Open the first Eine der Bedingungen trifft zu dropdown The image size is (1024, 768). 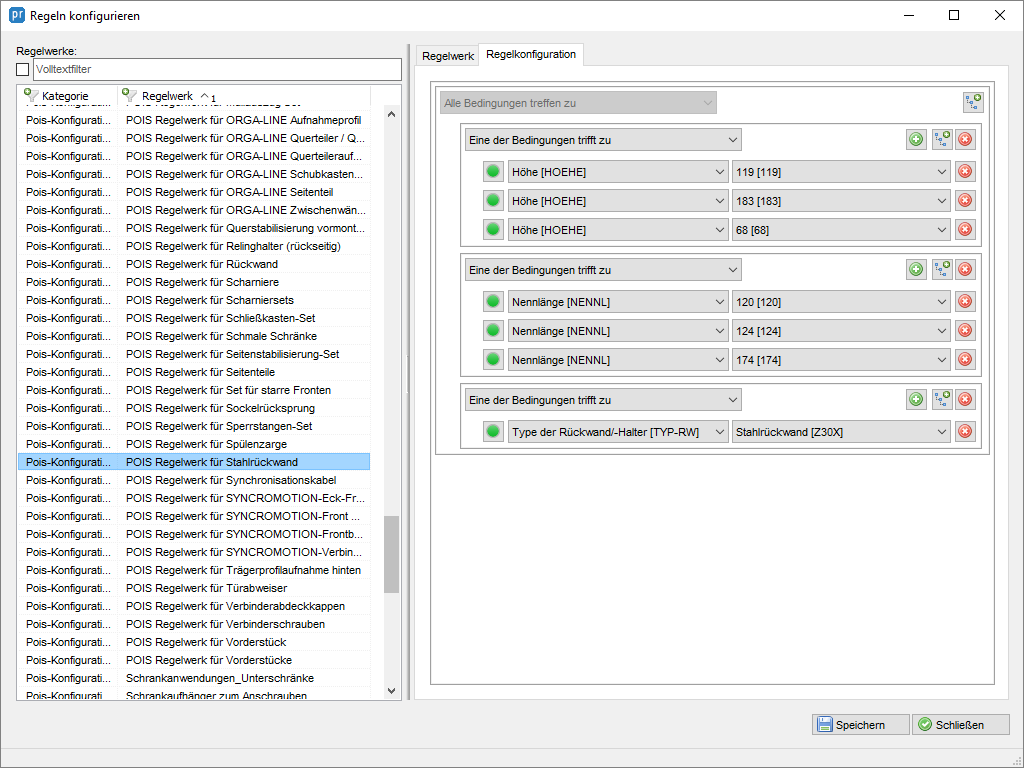(x=603, y=140)
